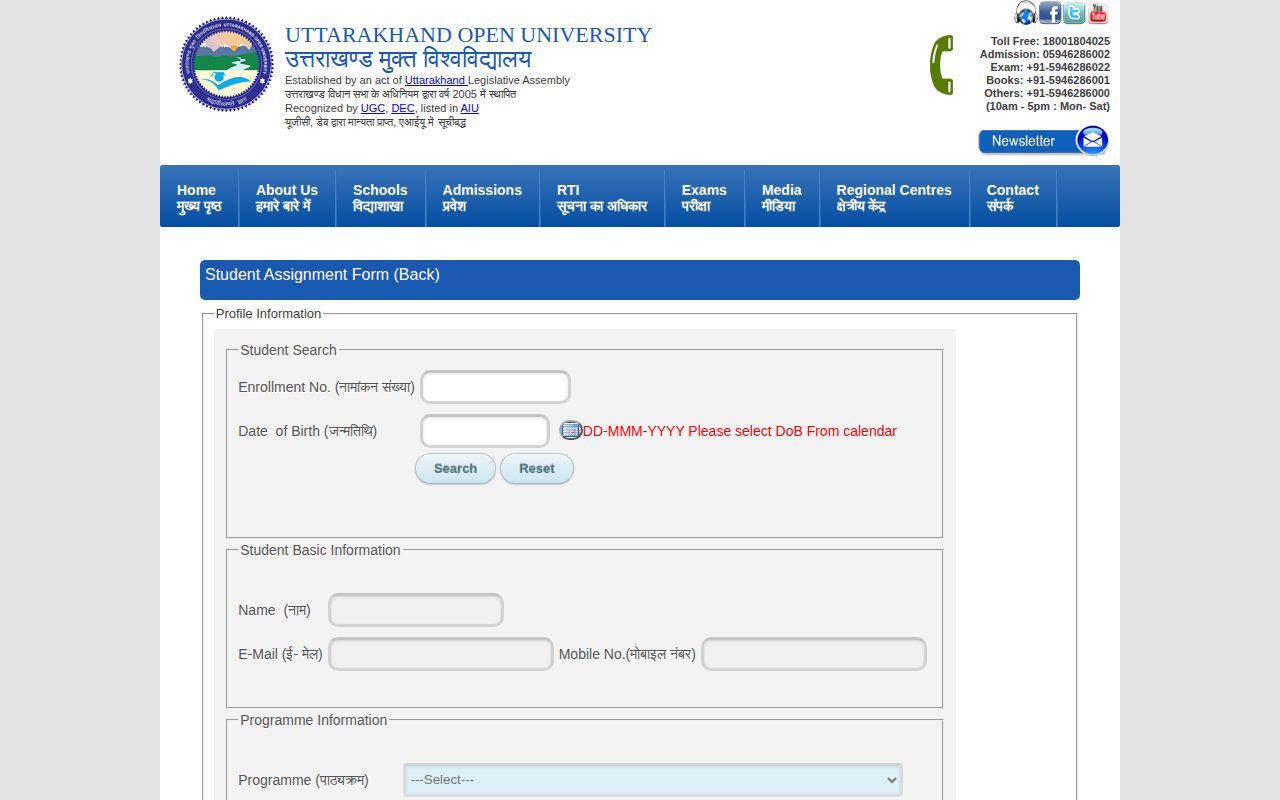Open the date of birth calendar icon
The image size is (1280, 800).
(570, 431)
